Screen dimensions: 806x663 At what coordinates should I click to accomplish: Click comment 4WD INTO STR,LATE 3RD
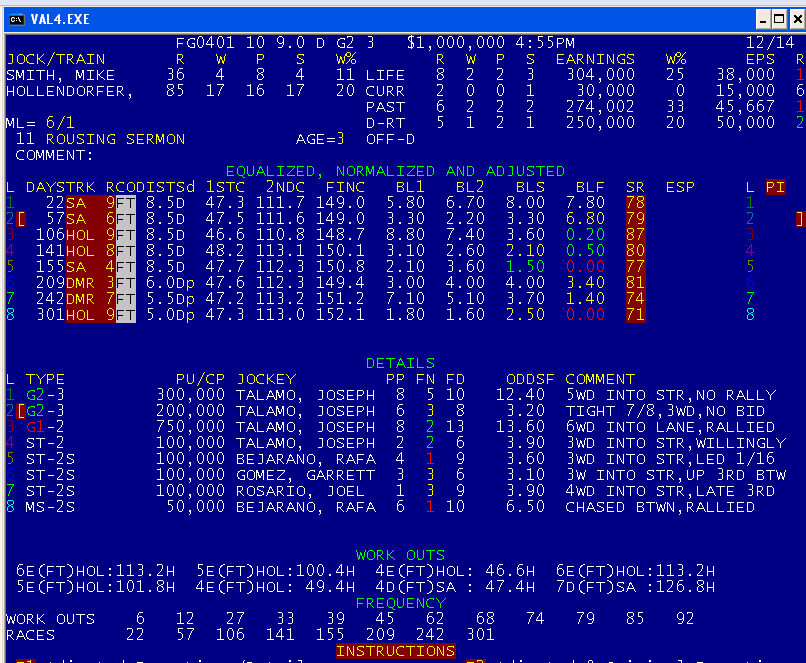(x=670, y=491)
